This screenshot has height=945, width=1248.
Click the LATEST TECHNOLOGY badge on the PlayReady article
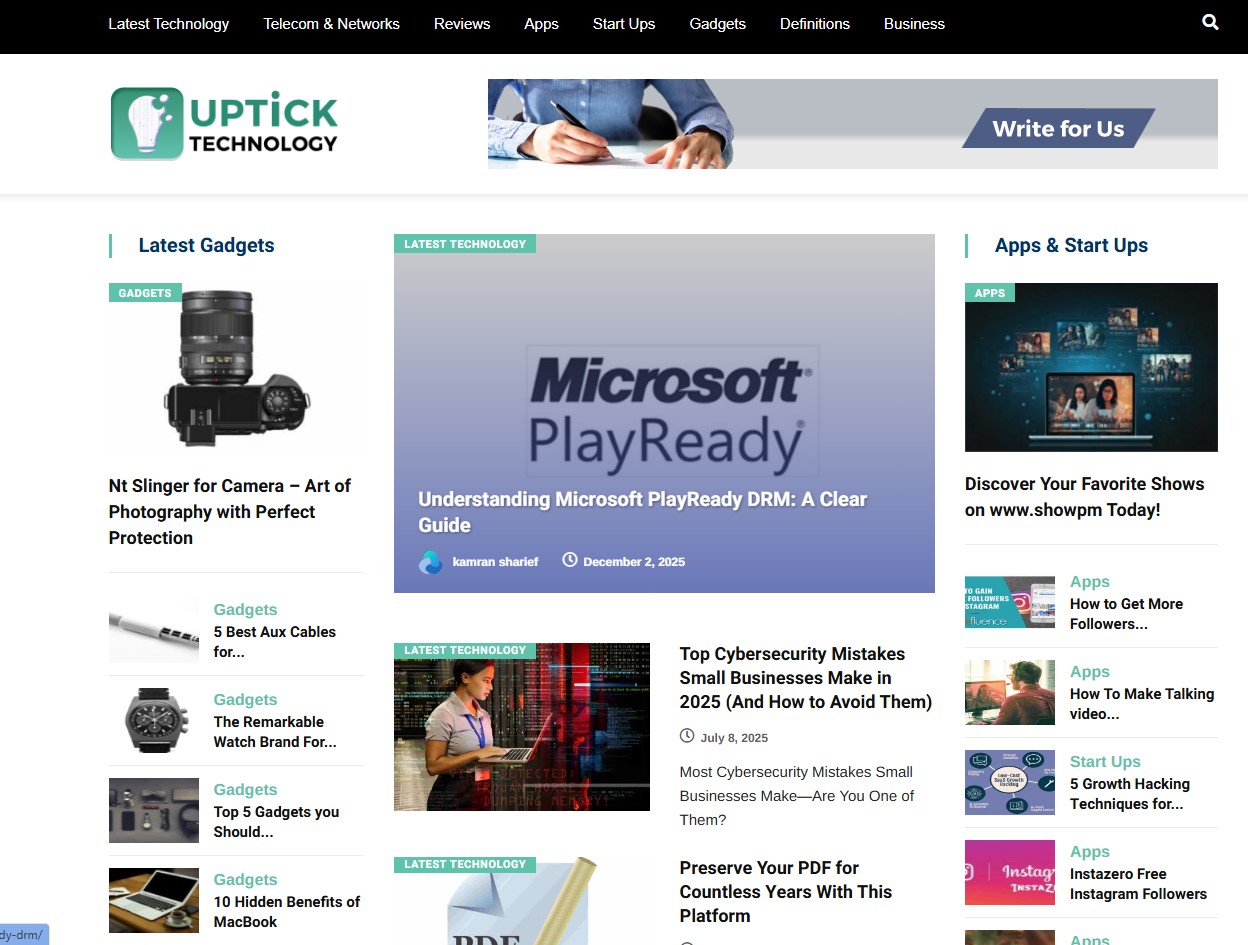[464, 243]
